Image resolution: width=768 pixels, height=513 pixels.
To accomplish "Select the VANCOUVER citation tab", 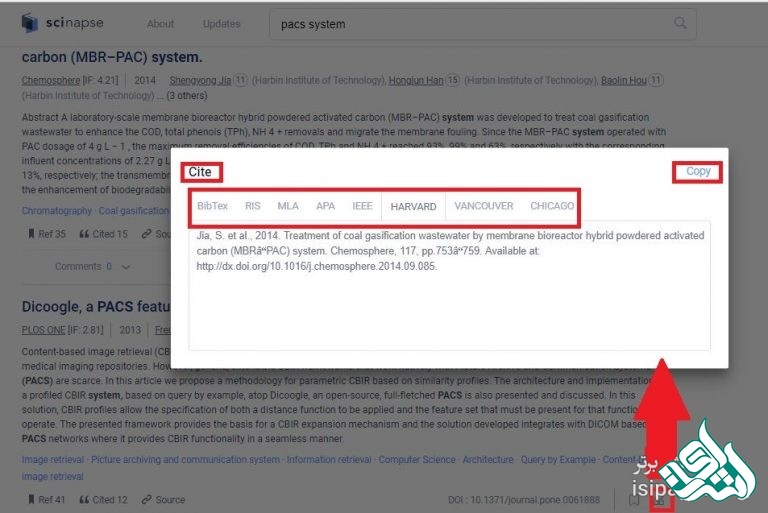I will point(483,206).
